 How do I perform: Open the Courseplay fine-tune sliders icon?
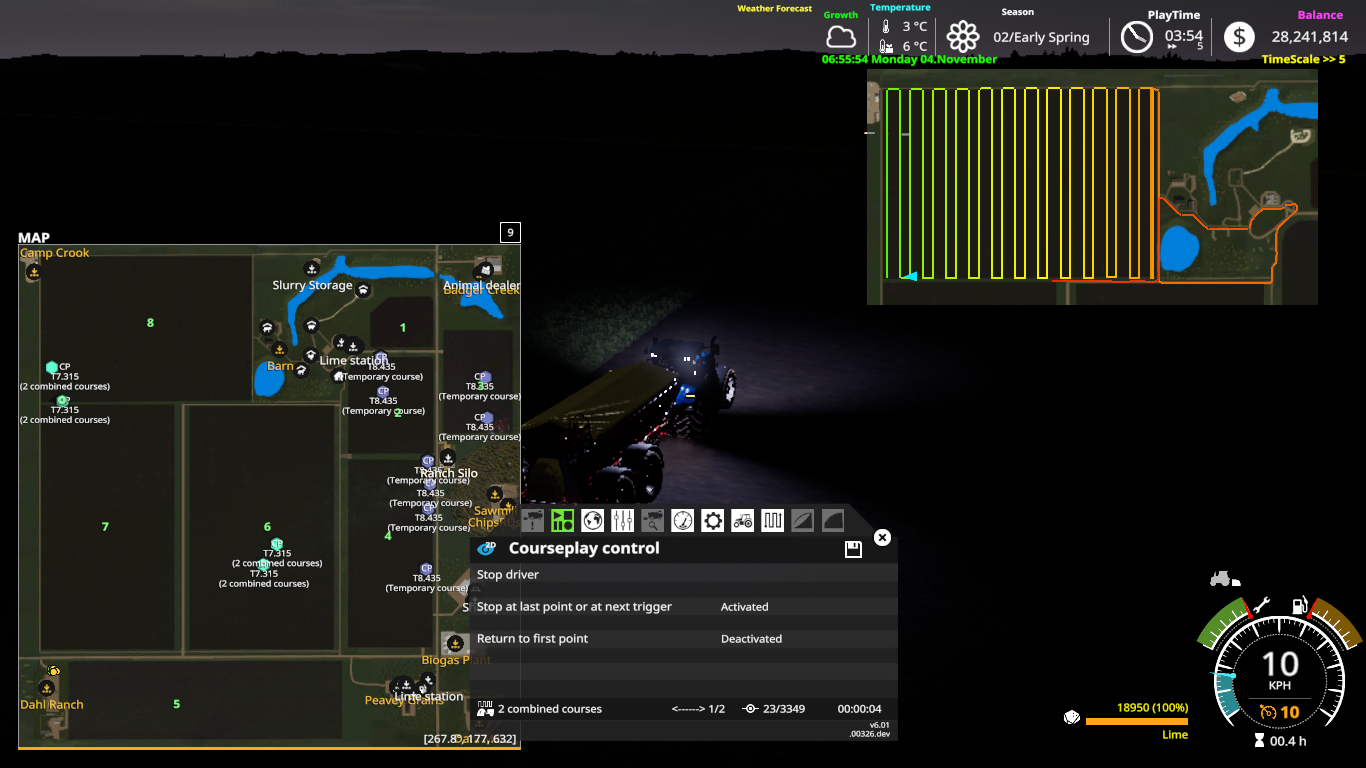pos(622,520)
